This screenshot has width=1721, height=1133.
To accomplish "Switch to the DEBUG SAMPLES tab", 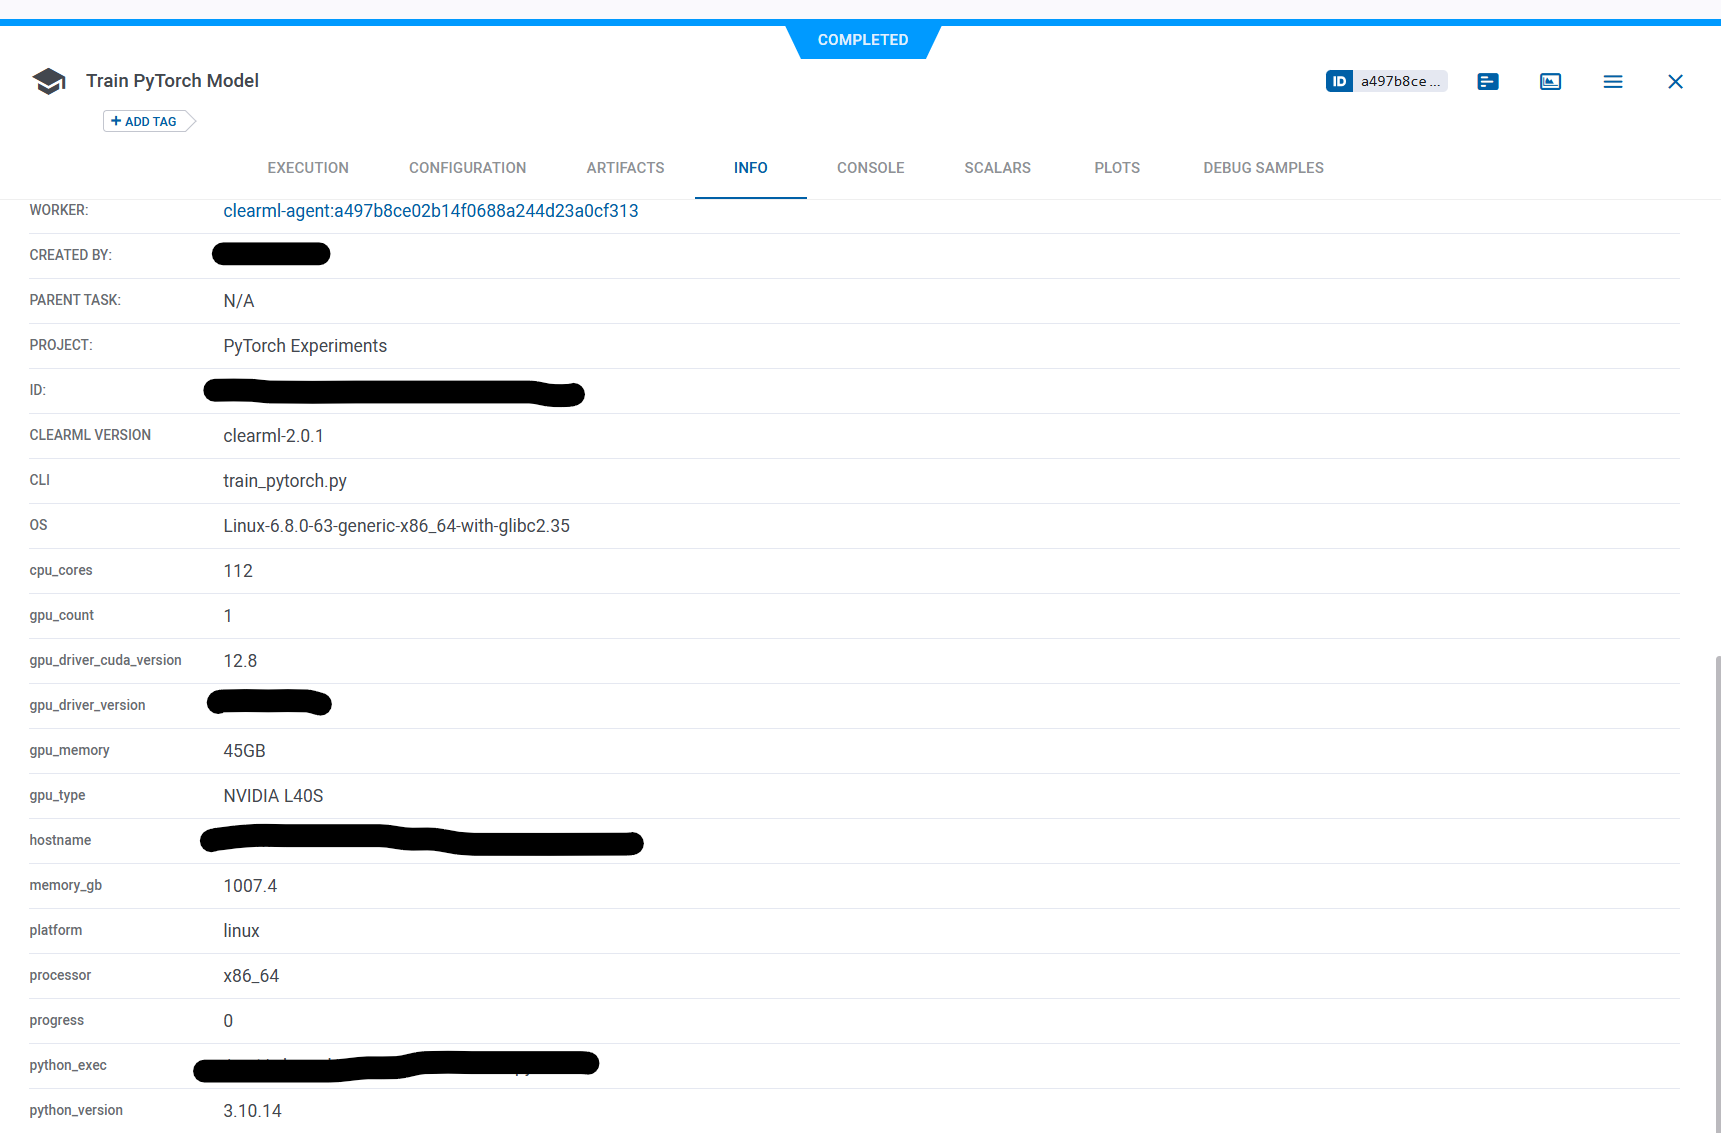I will tap(1263, 168).
